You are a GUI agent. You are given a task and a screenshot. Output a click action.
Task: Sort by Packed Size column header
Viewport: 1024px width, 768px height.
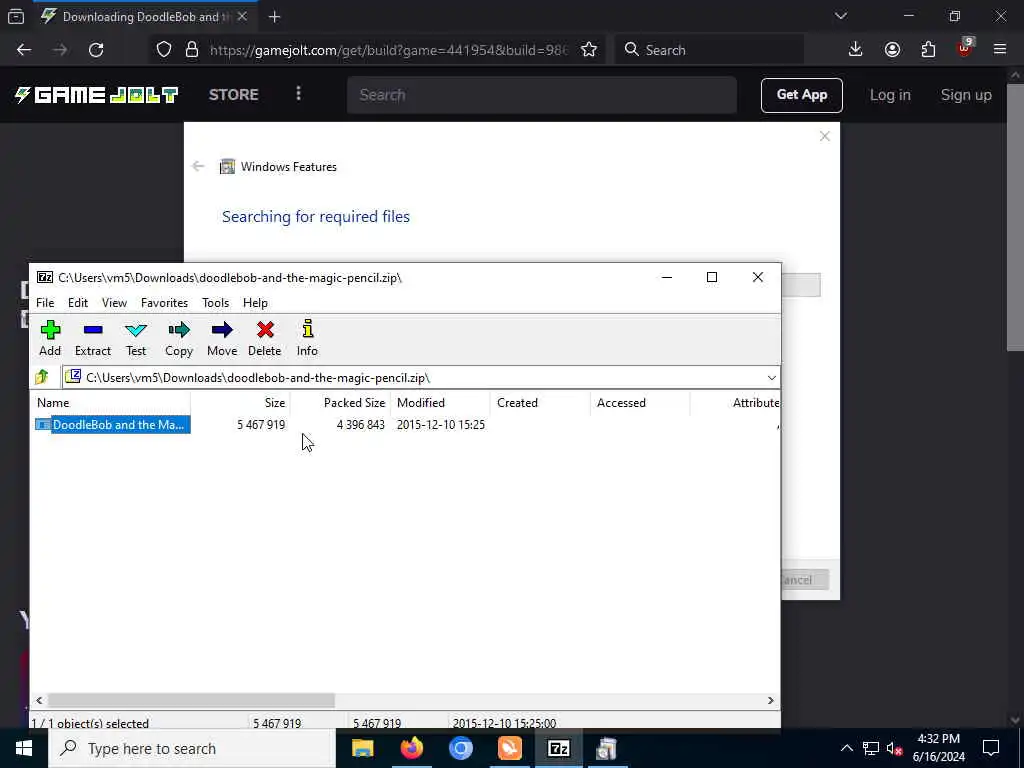pos(340,403)
